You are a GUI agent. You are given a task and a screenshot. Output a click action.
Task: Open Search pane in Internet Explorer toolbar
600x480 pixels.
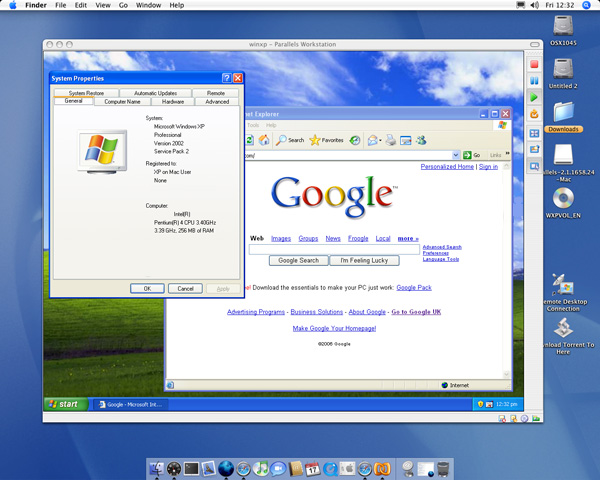290,140
